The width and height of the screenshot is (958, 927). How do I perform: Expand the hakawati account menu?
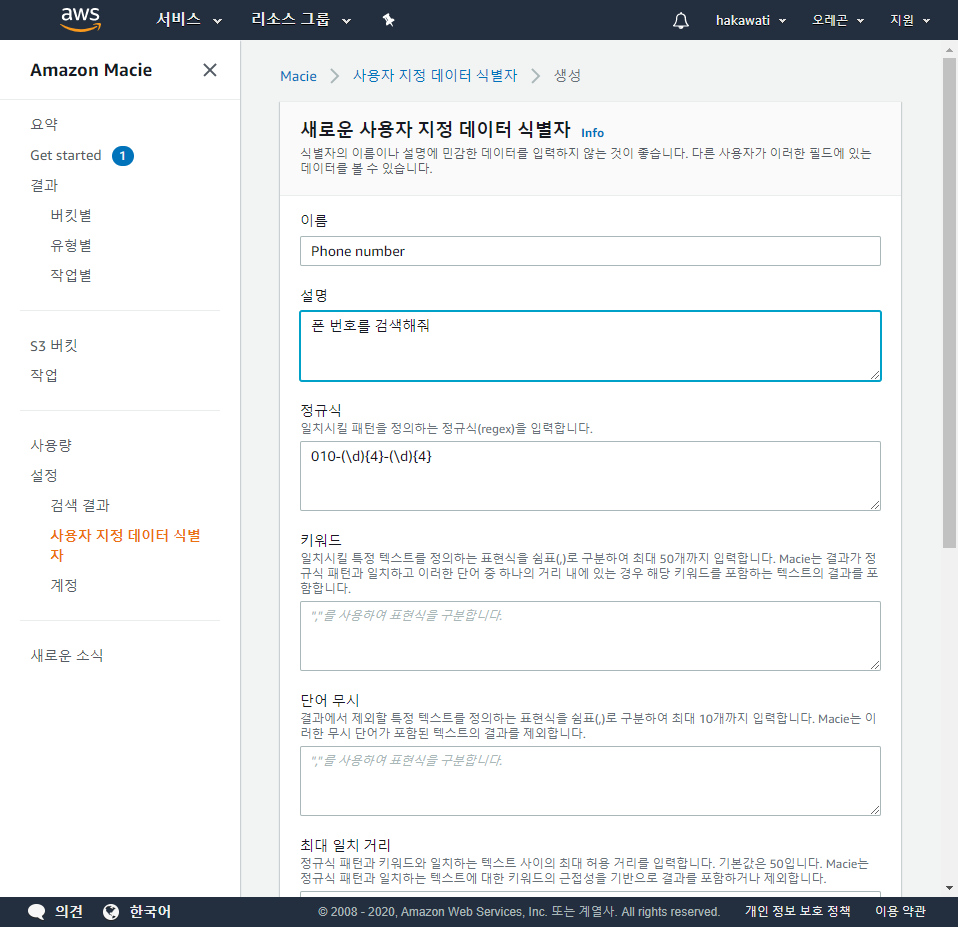pyautogui.click(x=751, y=20)
